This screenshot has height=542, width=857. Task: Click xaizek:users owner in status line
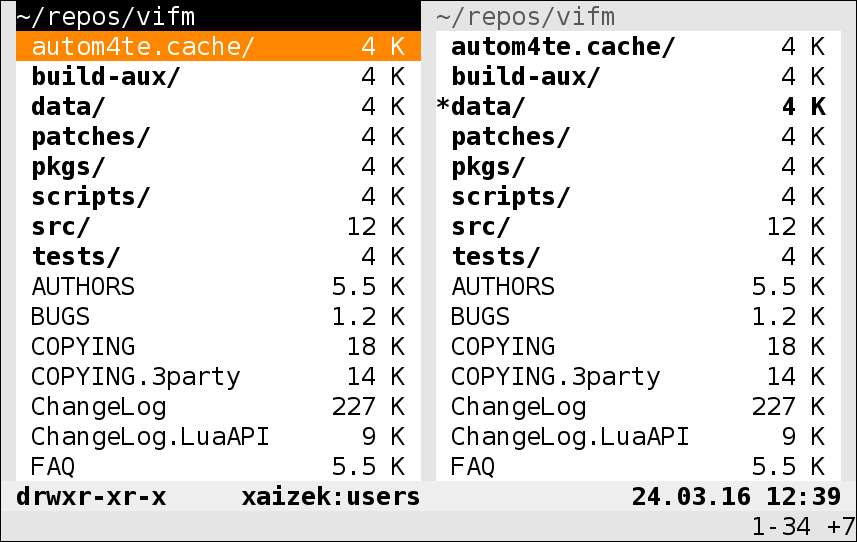pos(331,497)
